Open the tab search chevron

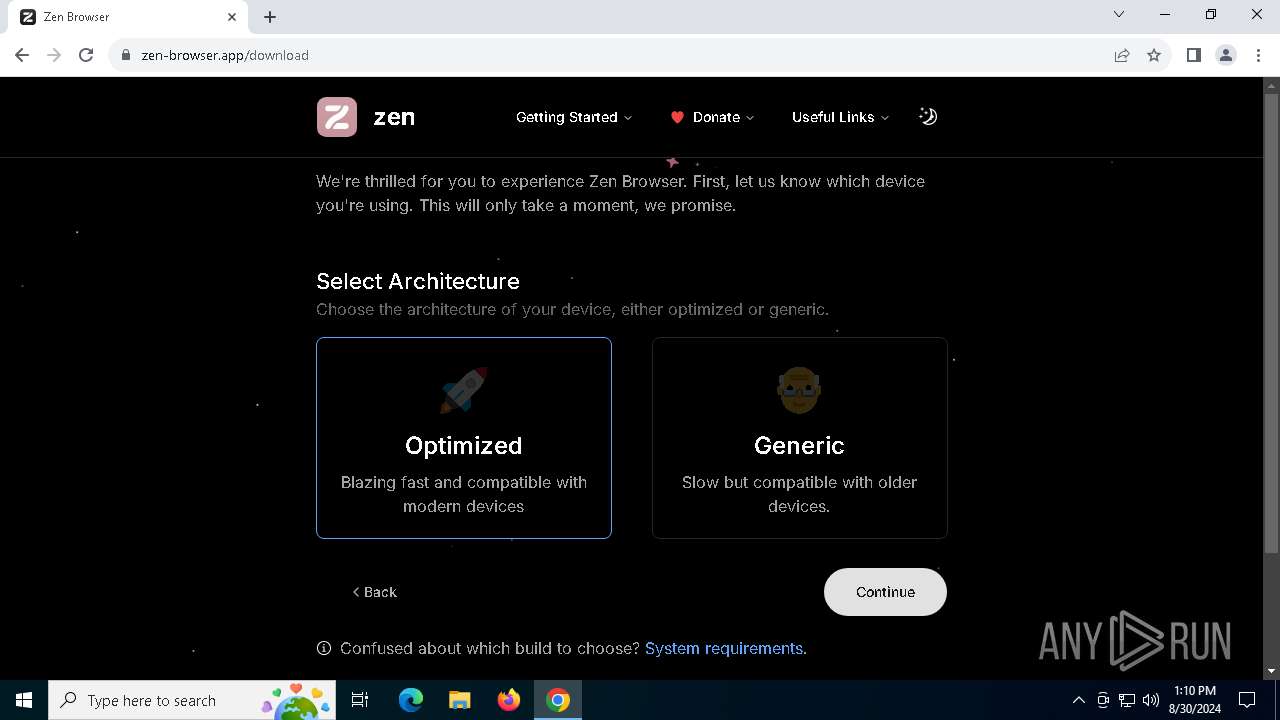point(1119,14)
